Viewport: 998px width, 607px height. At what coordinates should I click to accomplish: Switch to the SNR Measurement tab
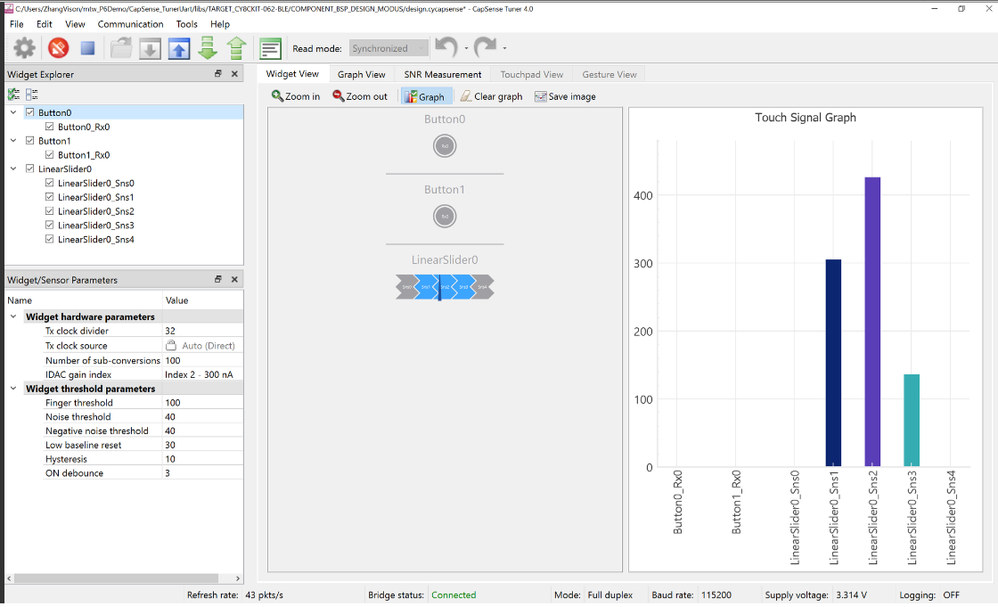442,74
